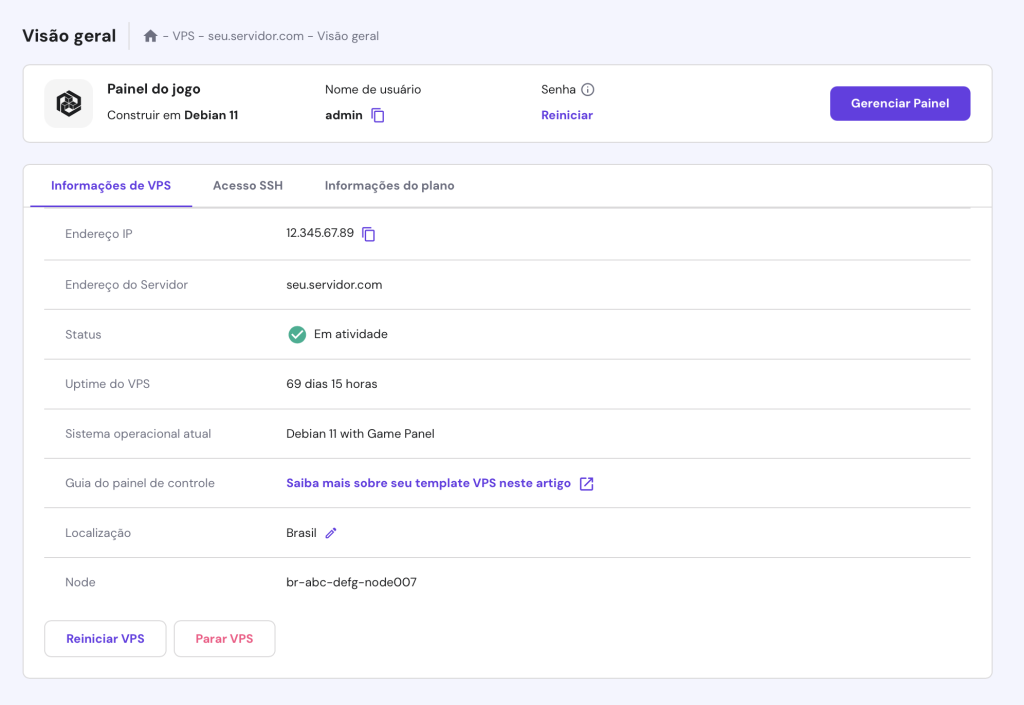Viewport: 1024px width, 705px height.
Task: Go to VPS in the breadcrumb
Action: 183,36
